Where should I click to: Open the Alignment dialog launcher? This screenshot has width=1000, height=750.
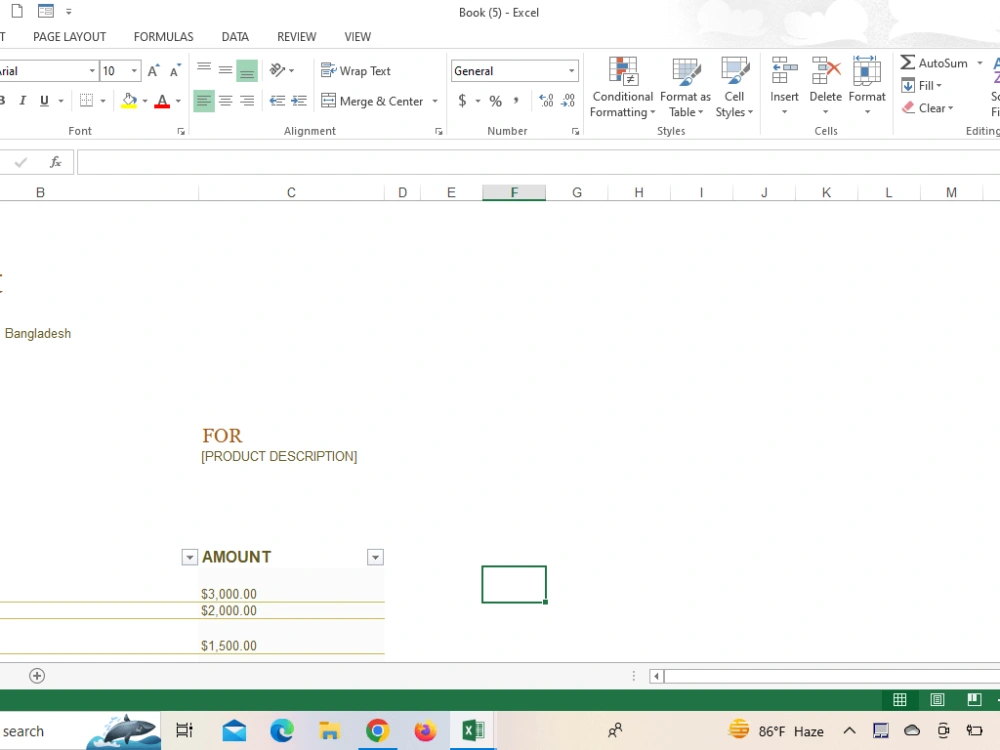[x=439, y=131]
